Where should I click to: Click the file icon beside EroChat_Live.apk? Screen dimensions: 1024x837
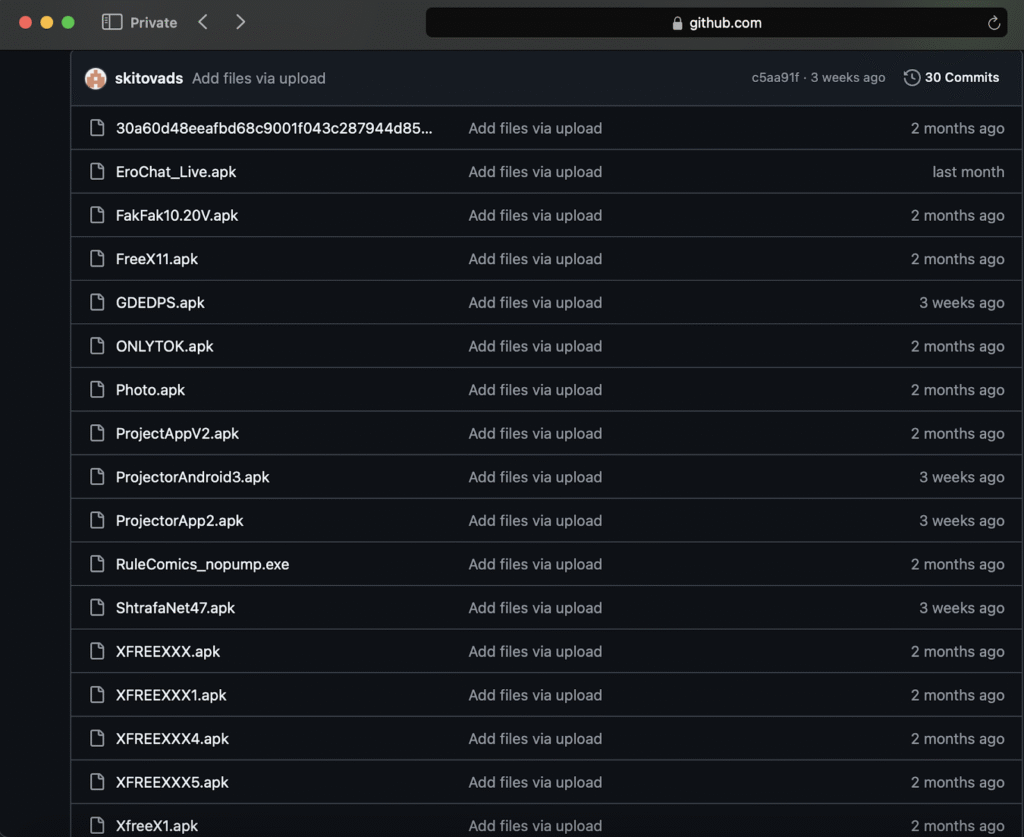(97, 172)
